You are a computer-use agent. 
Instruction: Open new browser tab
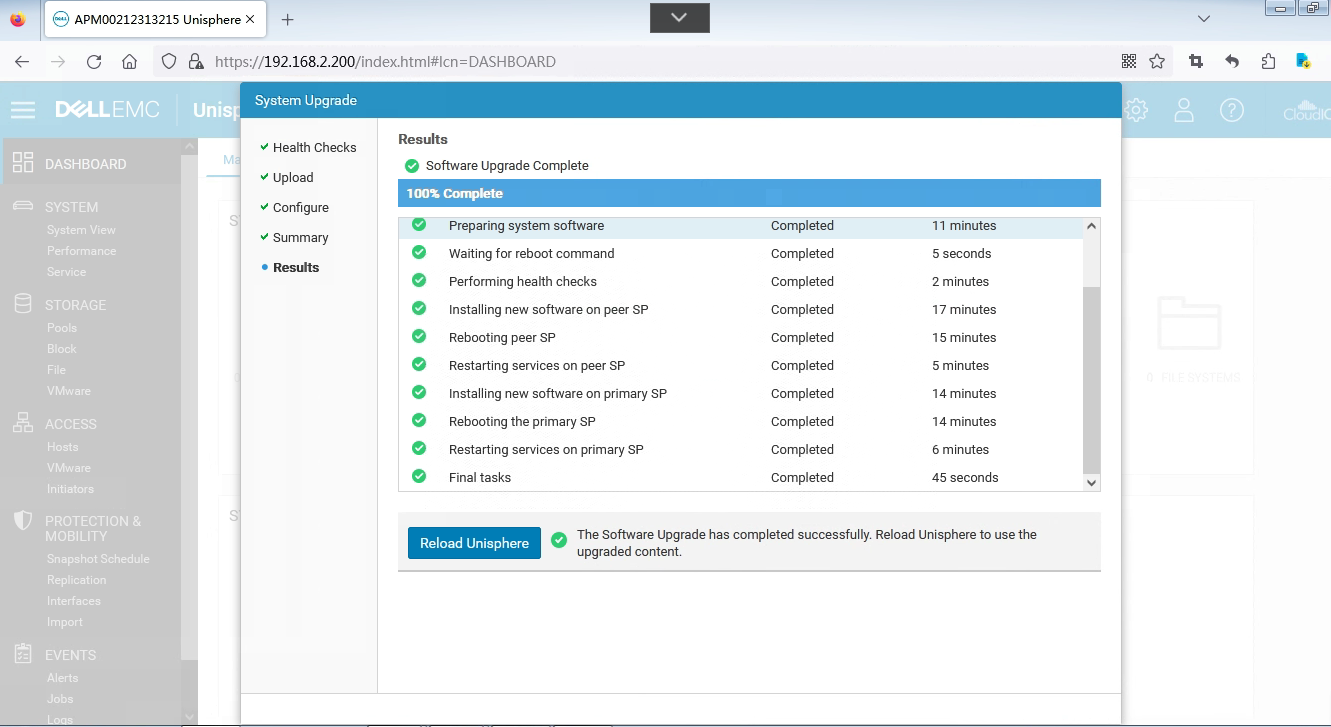(288, 19)
